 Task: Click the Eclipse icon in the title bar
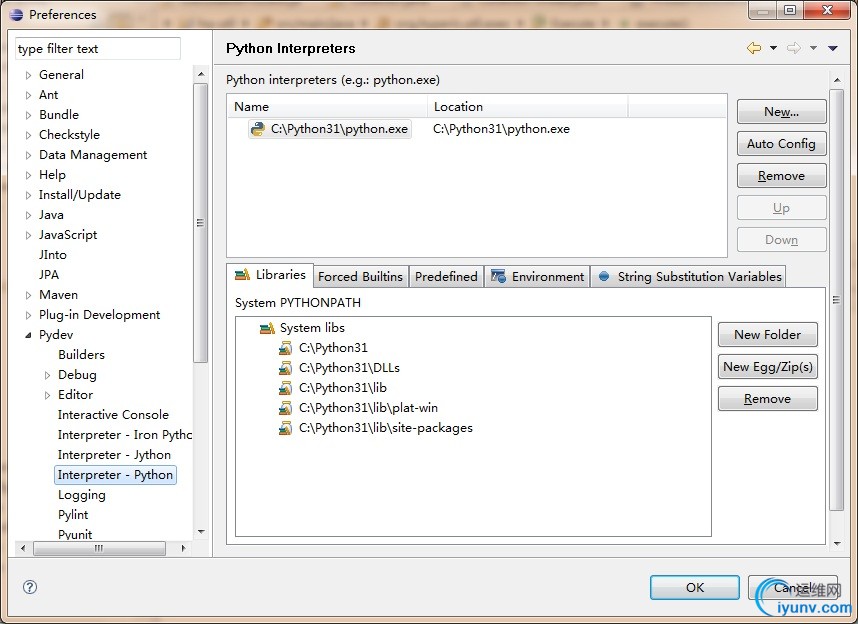coord(16,14)
